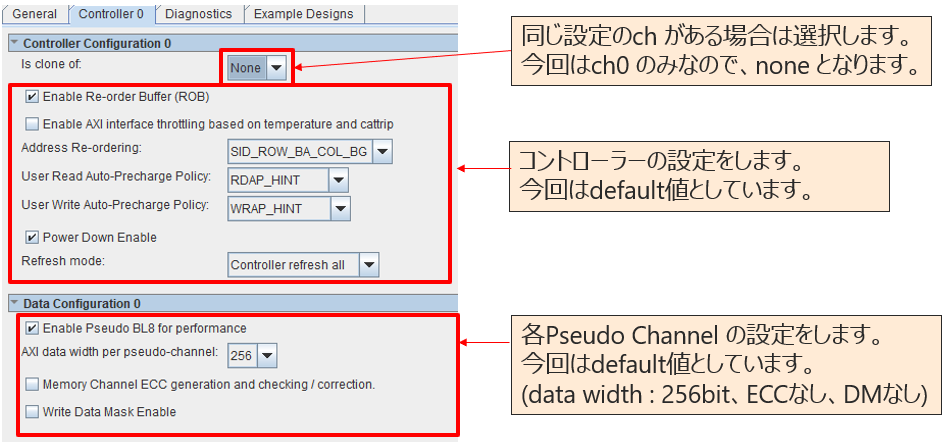Uncheck the Power Down Enable checkbox
948x442 pixels.
pos(32,237)
